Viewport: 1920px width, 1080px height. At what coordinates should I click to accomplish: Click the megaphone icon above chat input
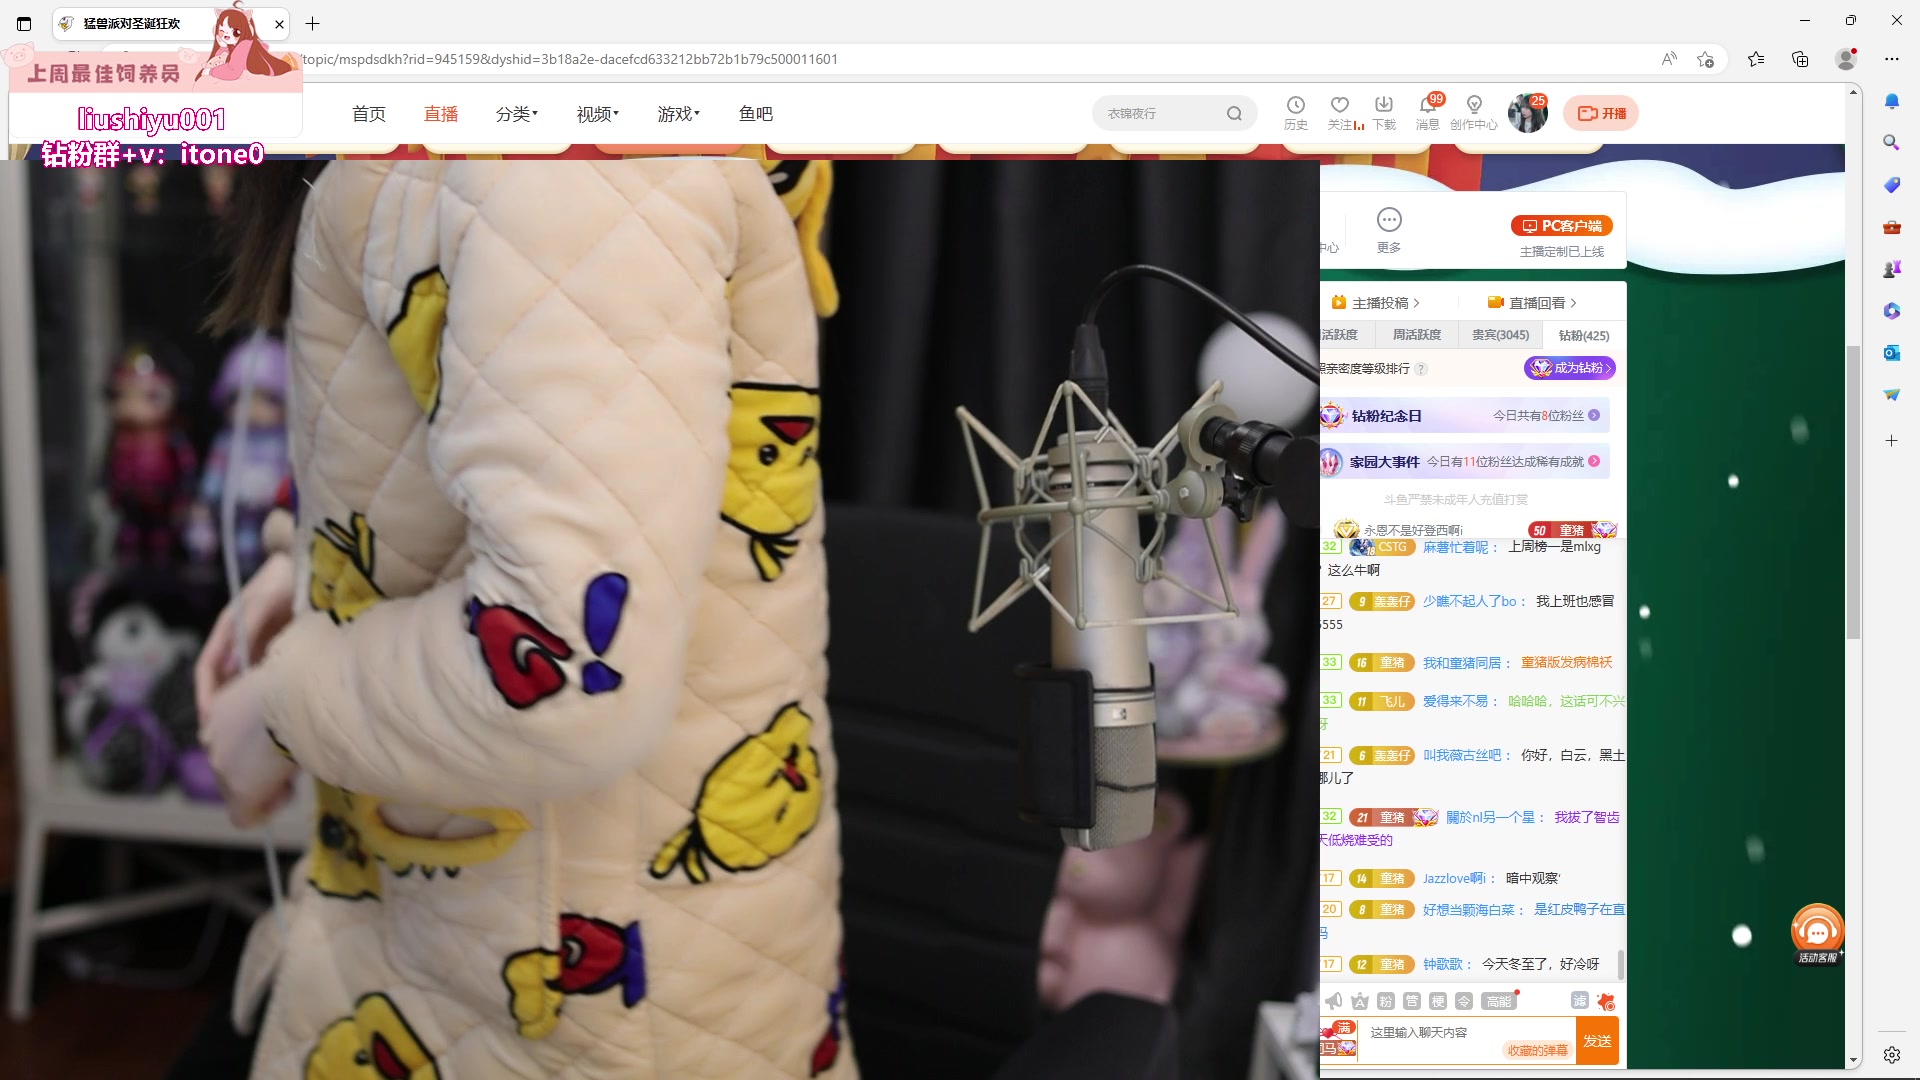coord(1333,1001)
